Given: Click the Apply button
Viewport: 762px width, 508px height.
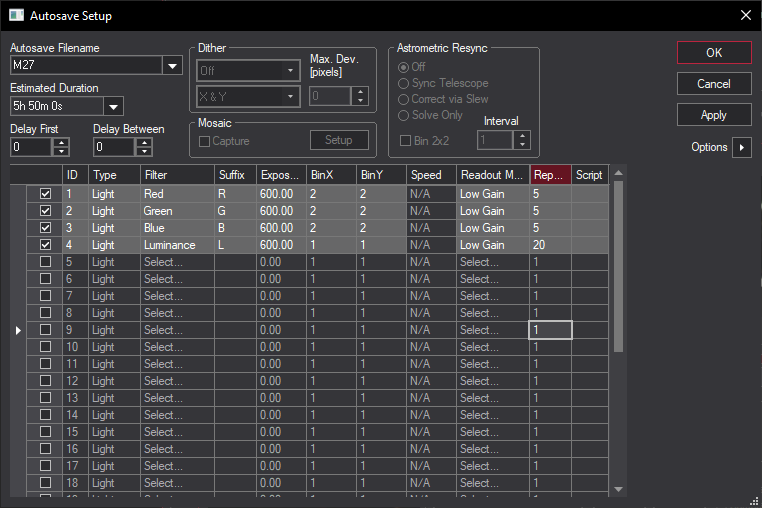Looking at the screenshot, I should (714, 115).
